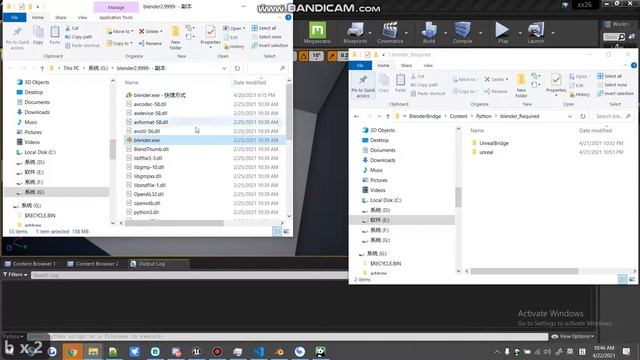
Task: Open the unreal folder in blender_Required
Action: pyautogui.click(x=486, y=152)
